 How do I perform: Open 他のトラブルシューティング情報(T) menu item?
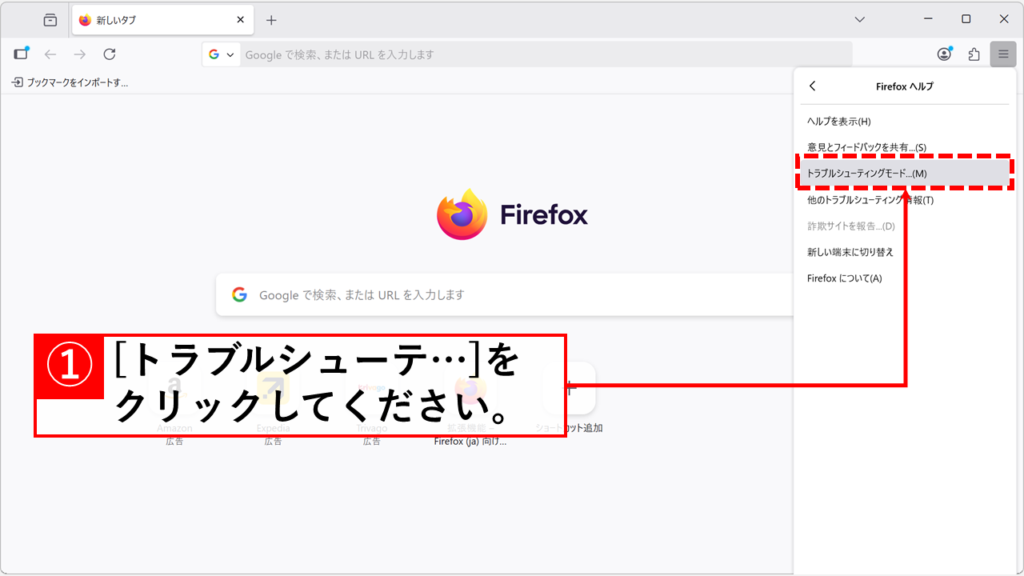(x=904, y=200)
